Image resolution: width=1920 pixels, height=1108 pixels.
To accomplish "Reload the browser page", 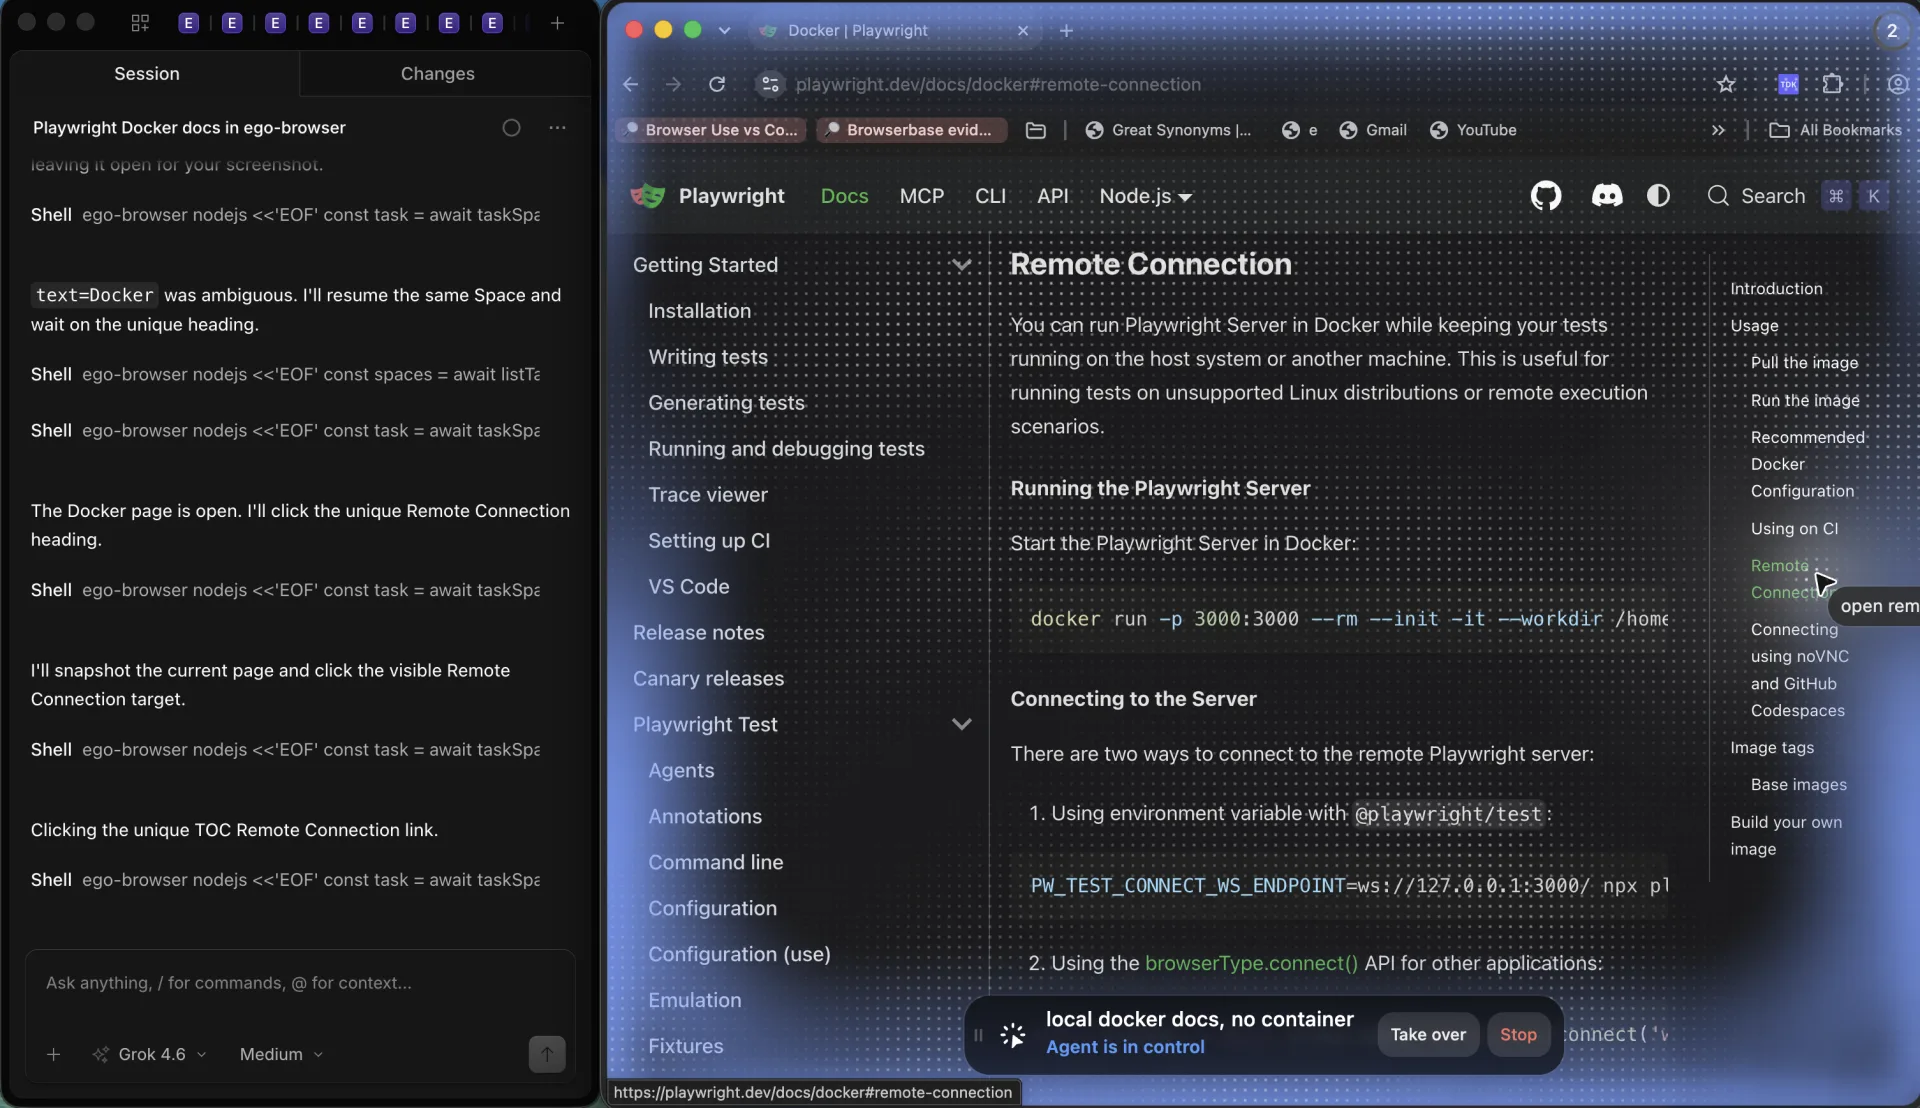I will (717, 84).
